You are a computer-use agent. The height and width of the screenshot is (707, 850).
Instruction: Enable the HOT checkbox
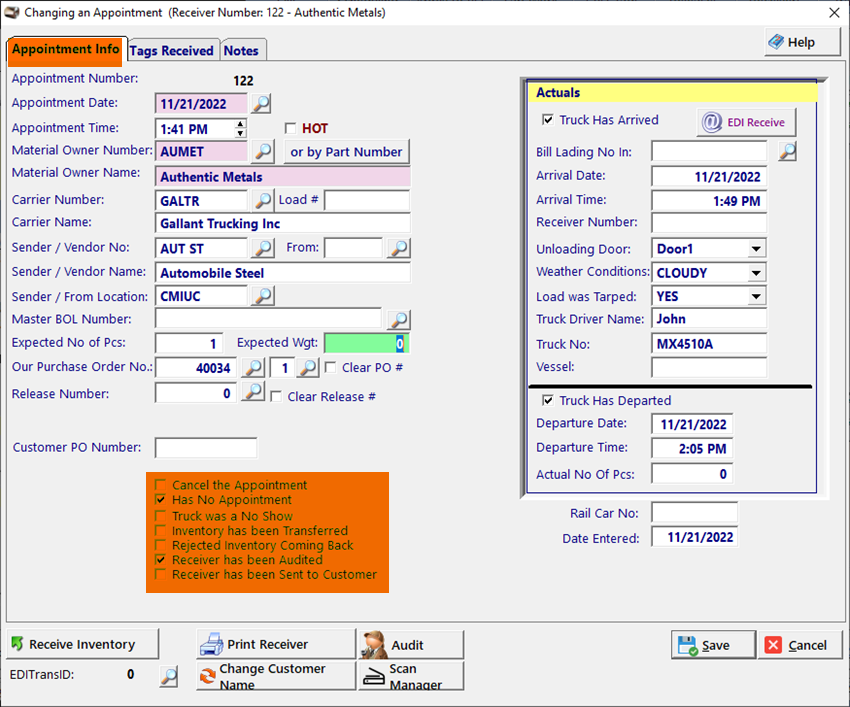pyautogui.click(x=291, y=128)
